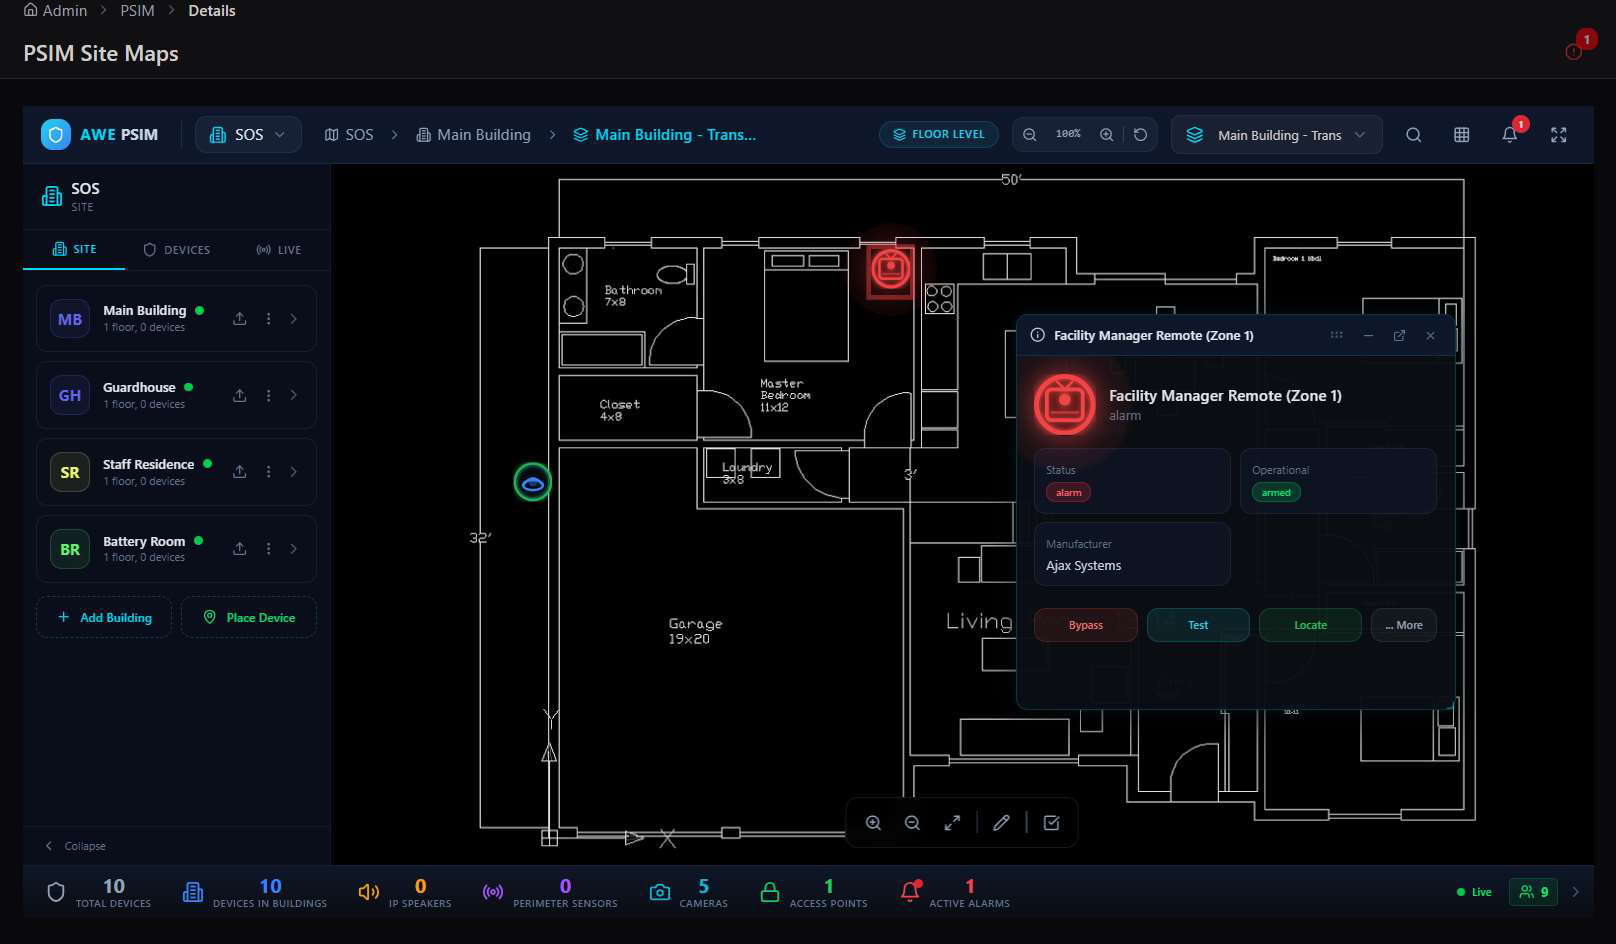Expand status bar with right chevron
The height and width of the screenshot is (944, 1616).
(1576, 892)
